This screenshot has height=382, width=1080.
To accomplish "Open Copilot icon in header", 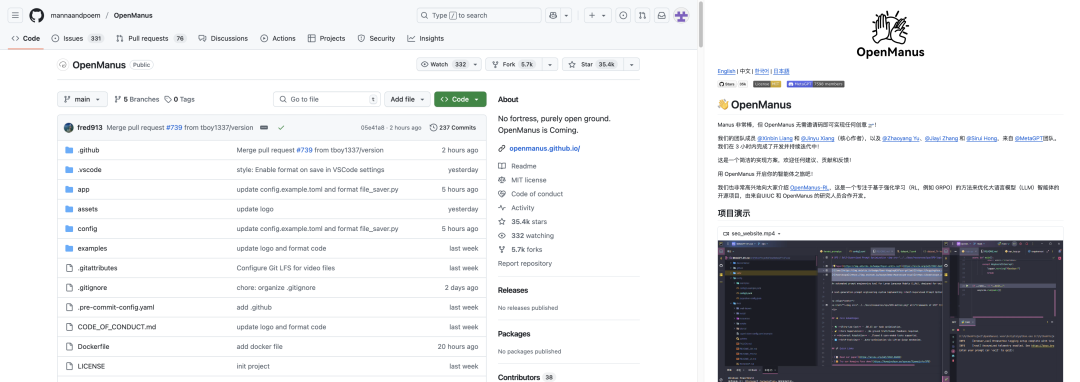I will pyautogui.click(x=552, y=15).
